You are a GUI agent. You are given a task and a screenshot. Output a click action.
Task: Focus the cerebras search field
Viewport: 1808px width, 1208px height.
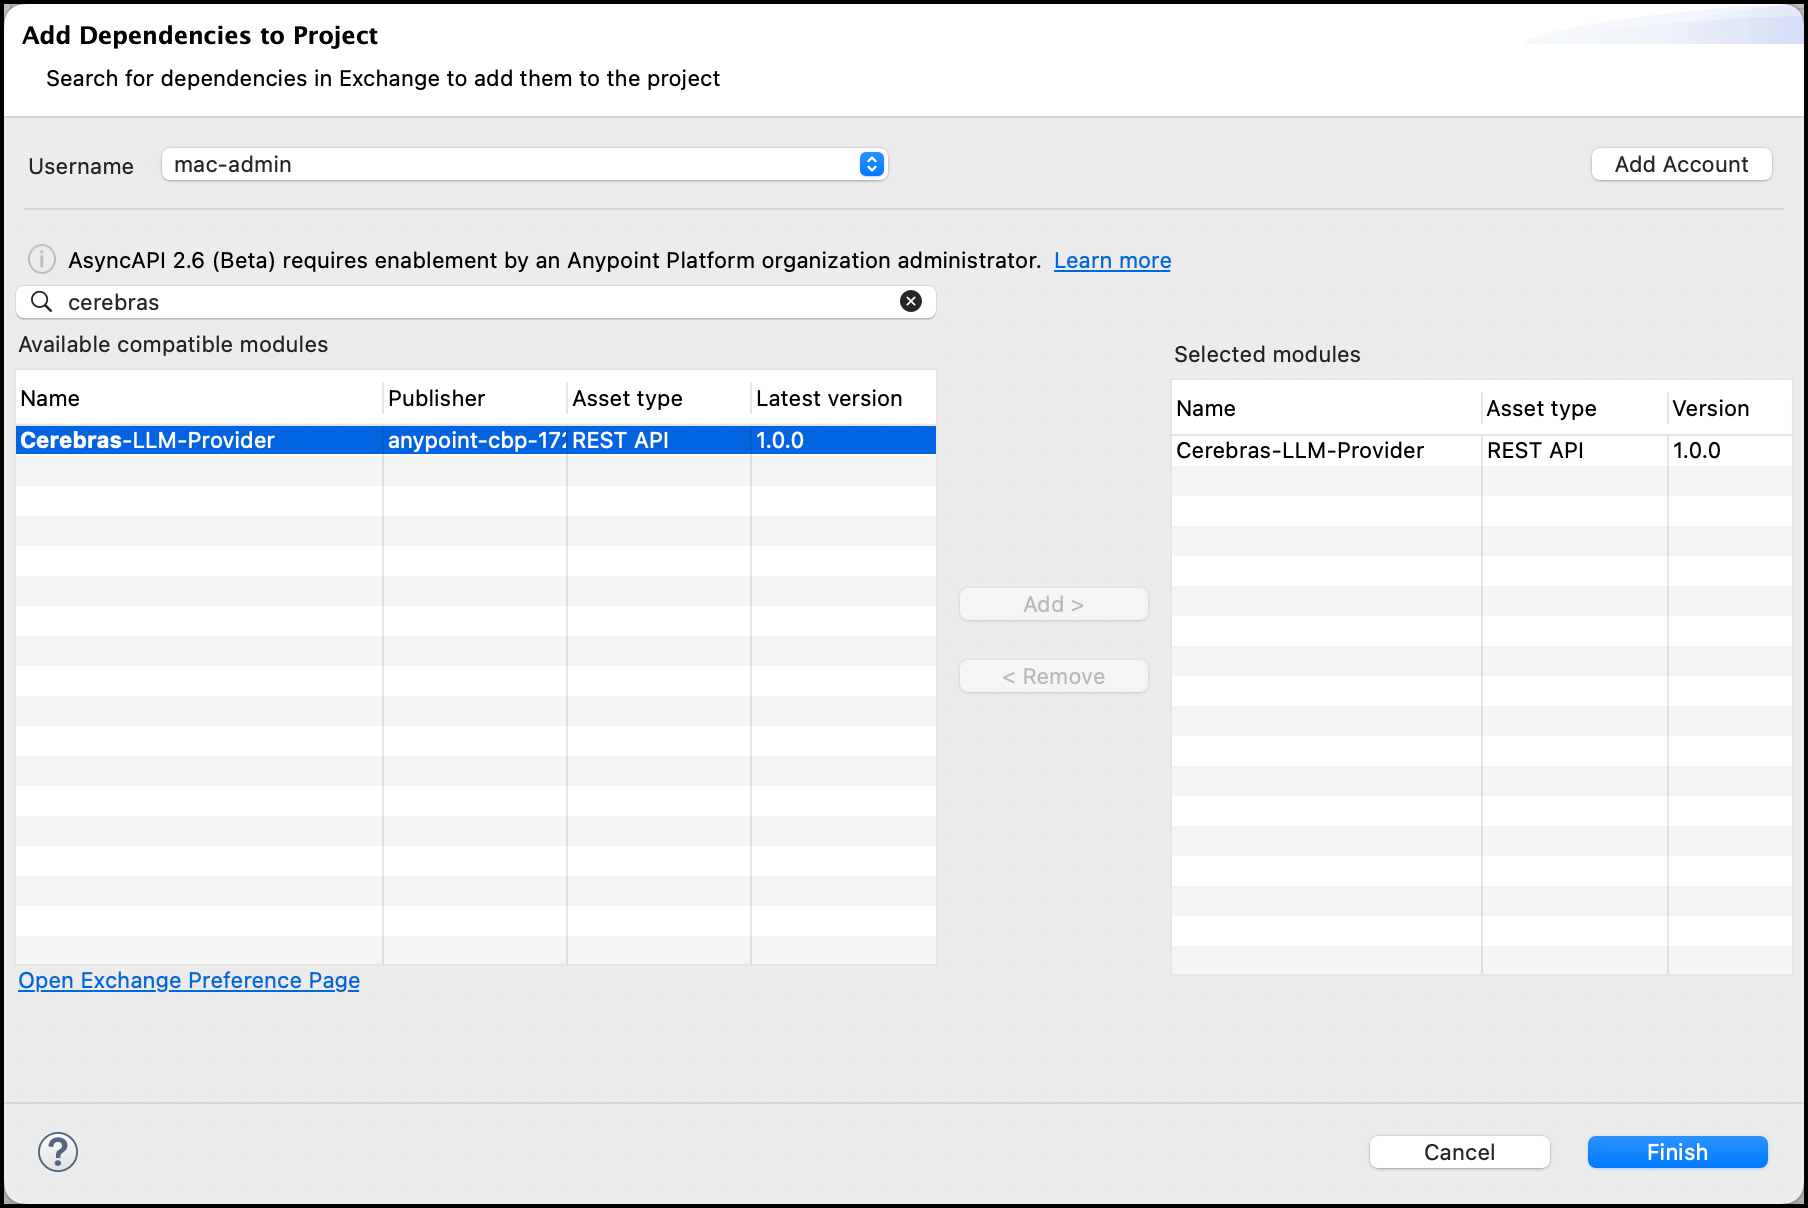[x=476, y=302]
